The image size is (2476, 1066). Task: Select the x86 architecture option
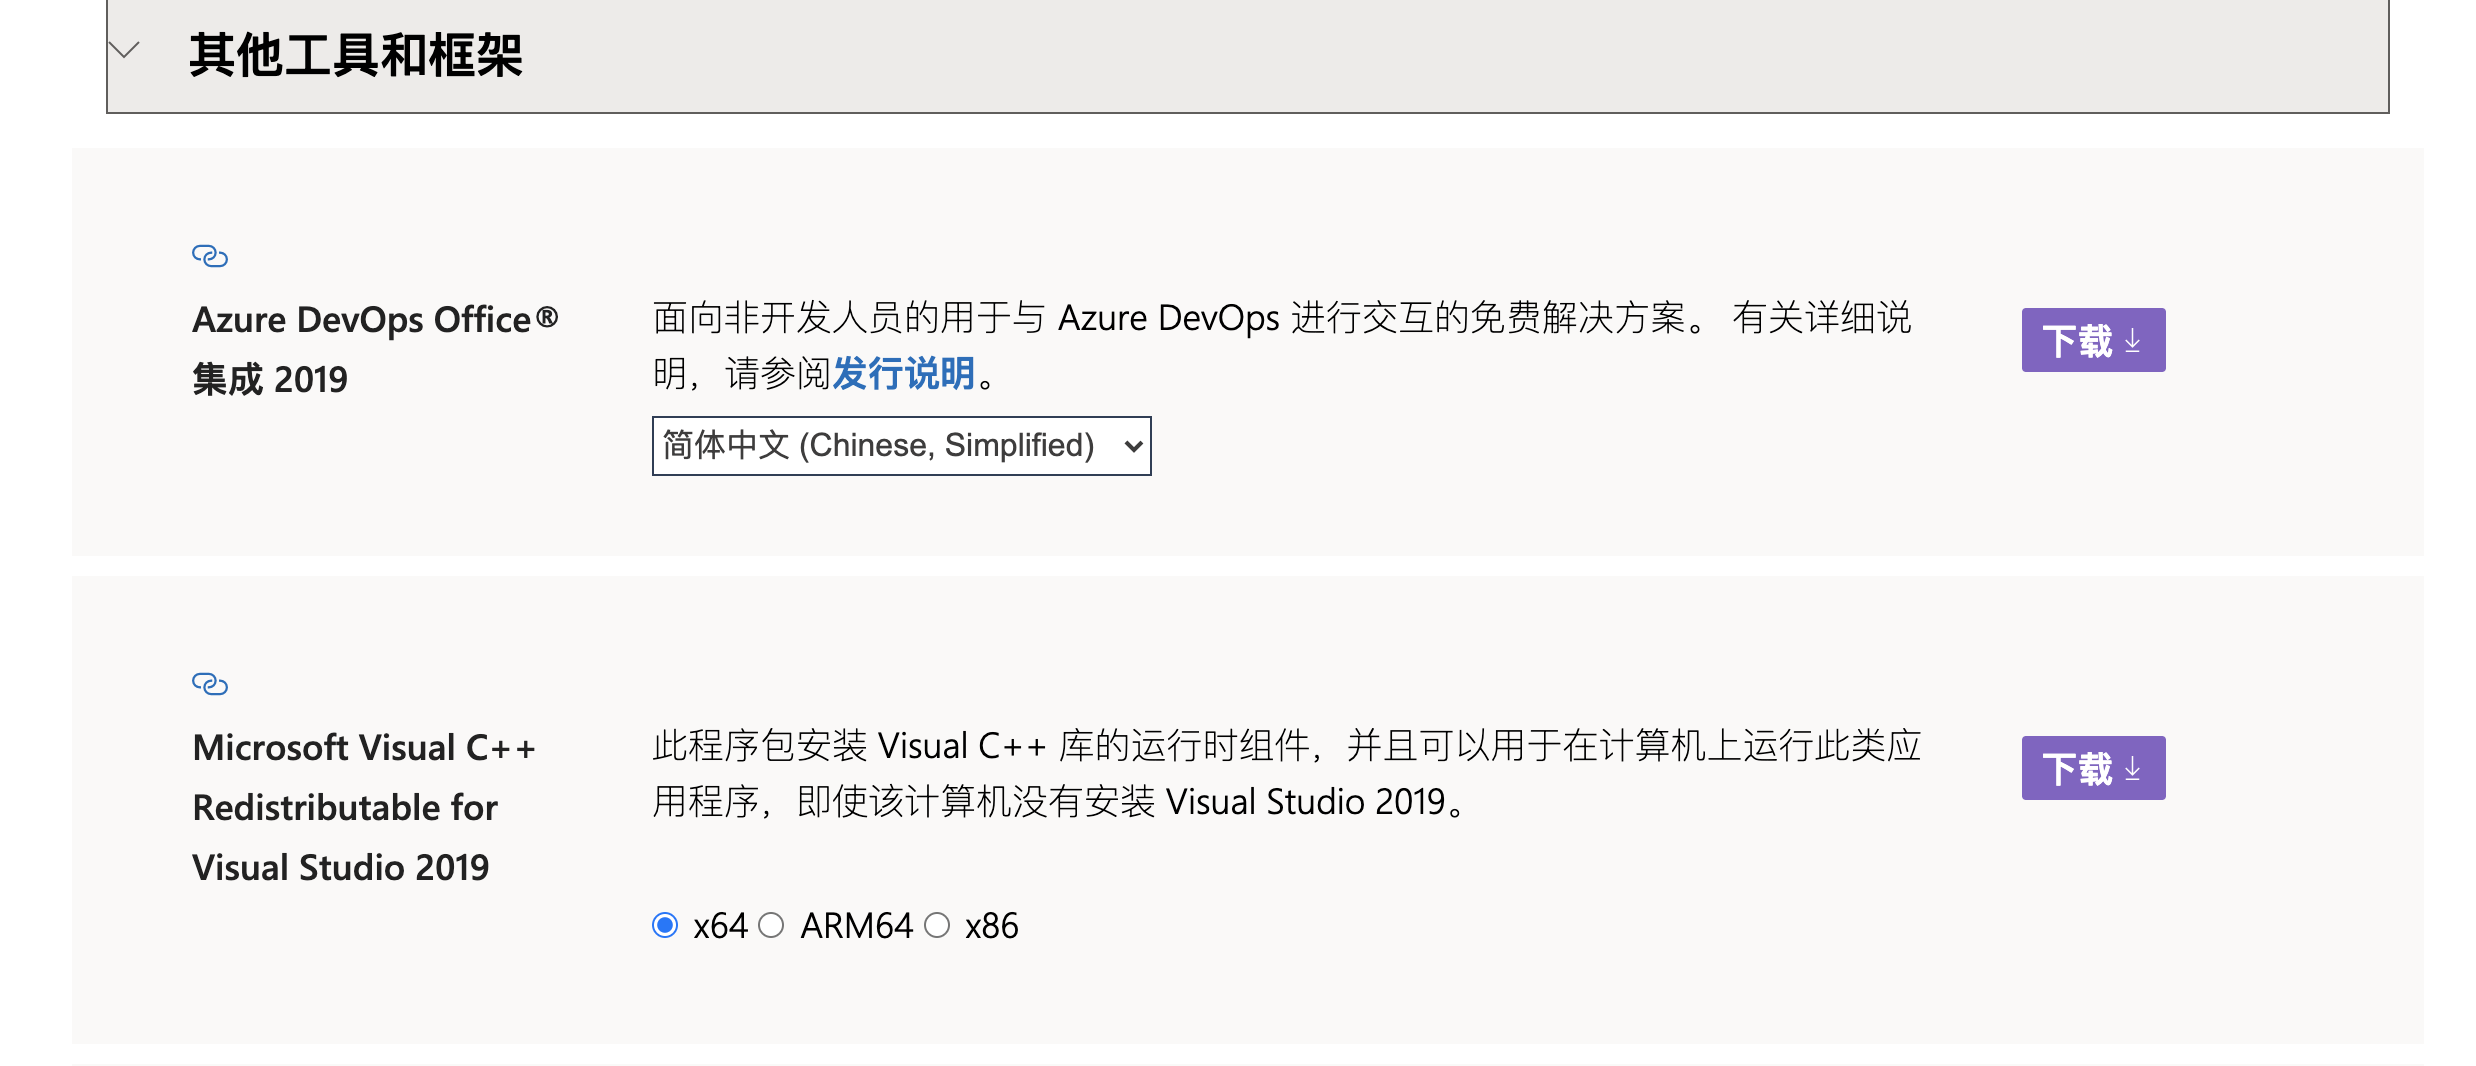937,925
